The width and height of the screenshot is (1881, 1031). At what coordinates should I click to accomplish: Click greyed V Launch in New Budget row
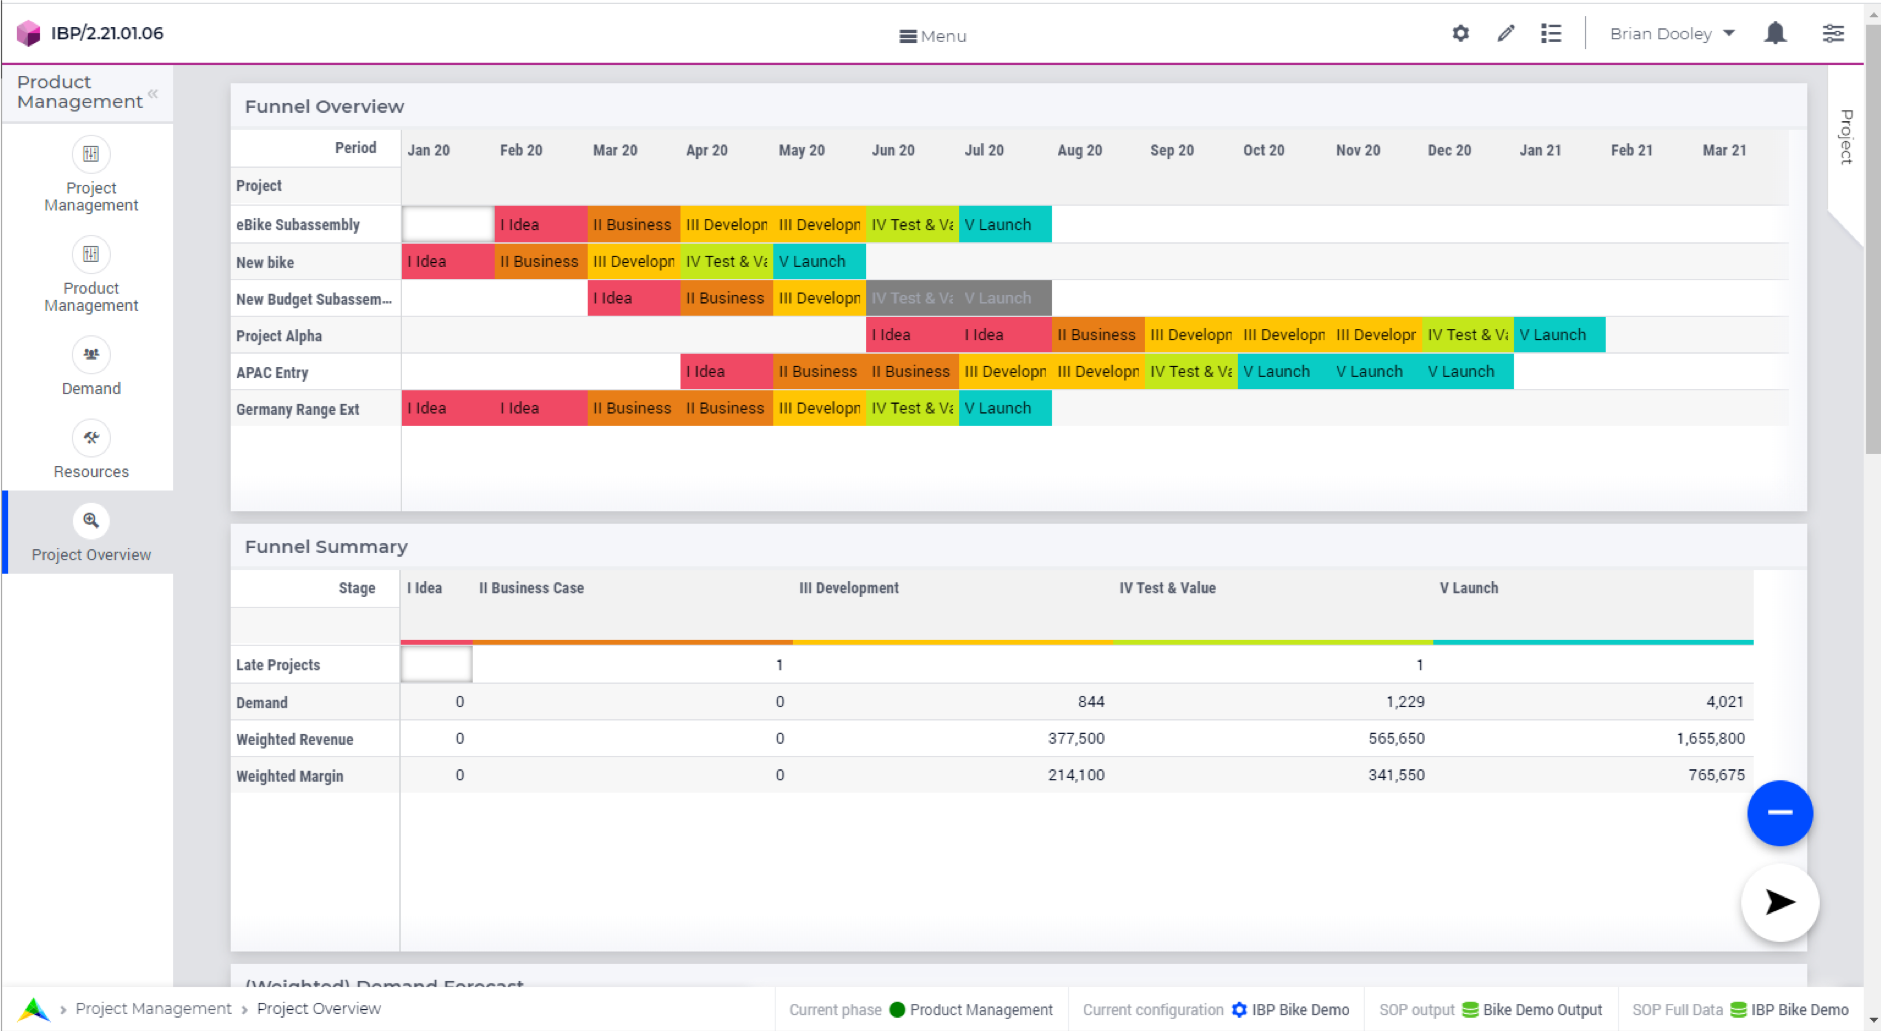tap(1005, 299)
